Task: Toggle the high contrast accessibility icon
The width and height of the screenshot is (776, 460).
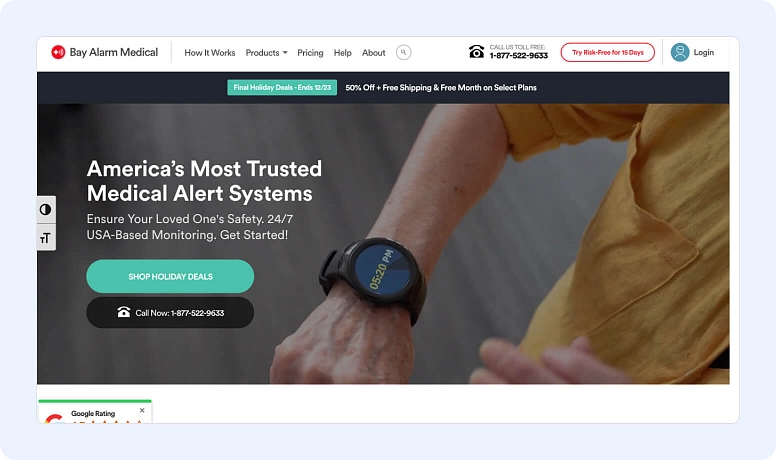Action: point(46,209)
